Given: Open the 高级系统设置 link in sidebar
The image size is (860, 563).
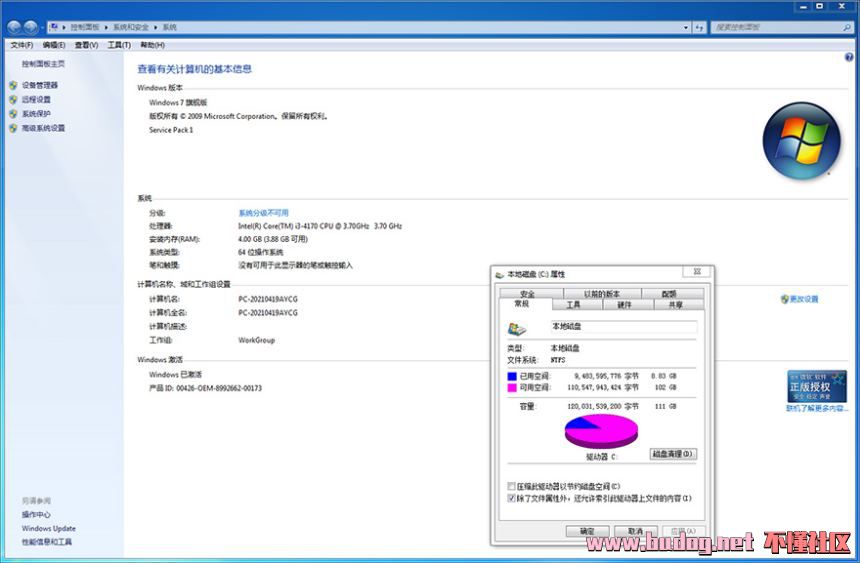Looking at the screenshot, I should click(x=43, y=128).
